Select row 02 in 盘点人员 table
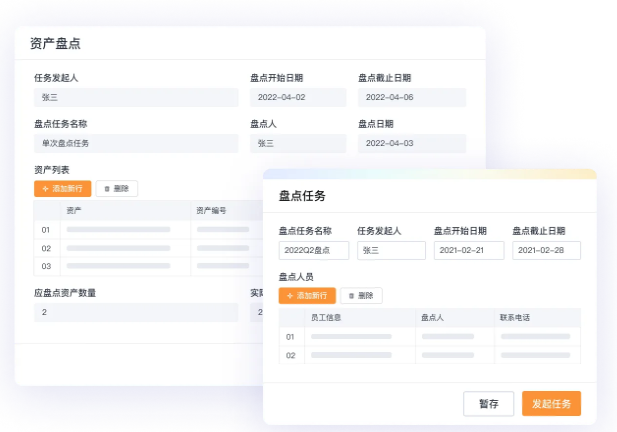The height and width of the screenshot is (432, 617). point(430,355)
